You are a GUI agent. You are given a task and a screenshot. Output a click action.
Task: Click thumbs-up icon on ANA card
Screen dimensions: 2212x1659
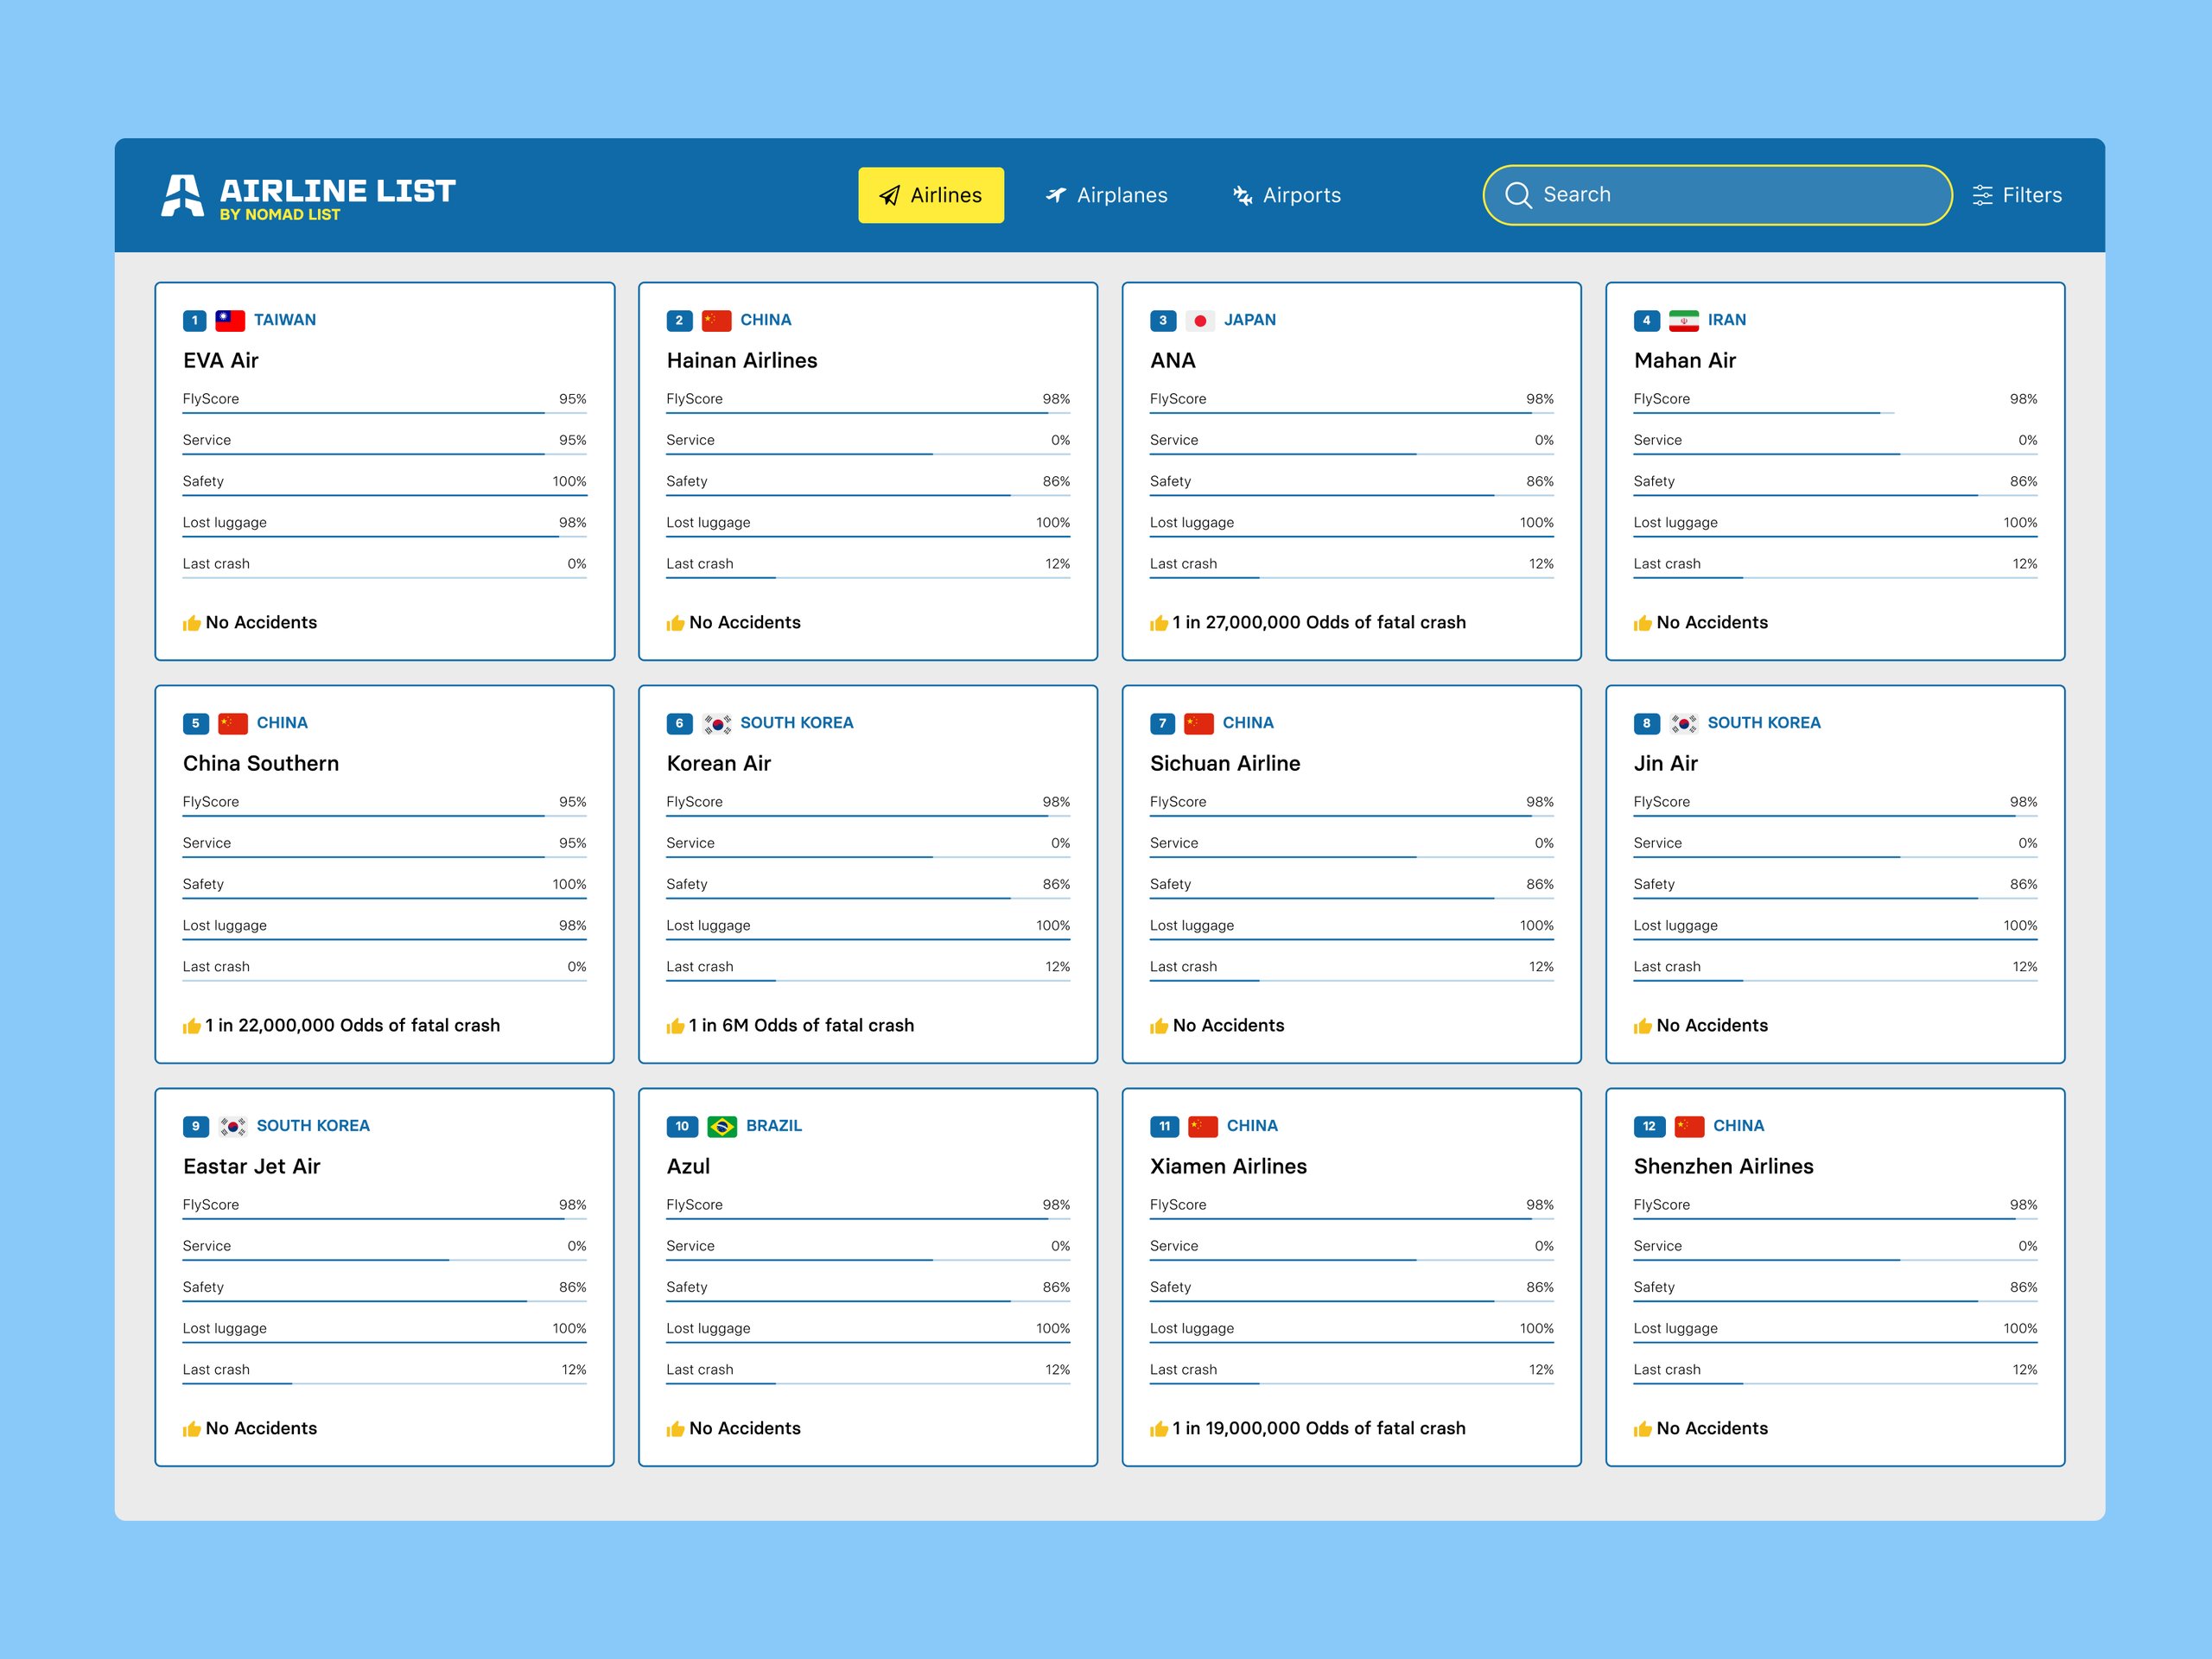(1159, 623)
